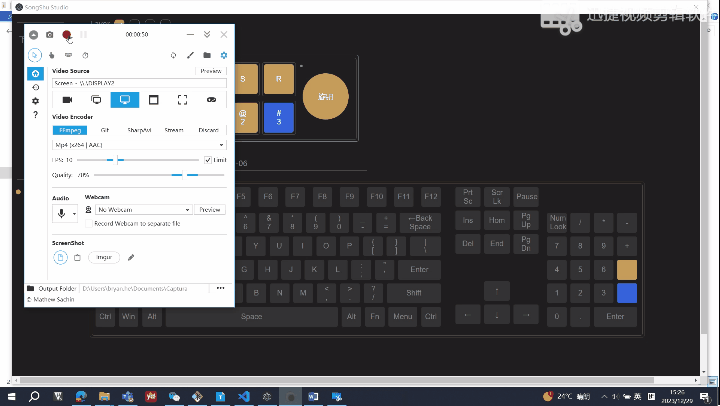The width and height of the screenshot is (720, 406).
Task: Open the drawing pencil tool in toolbar
Action: pyautogui.click(x=190, y=55)
